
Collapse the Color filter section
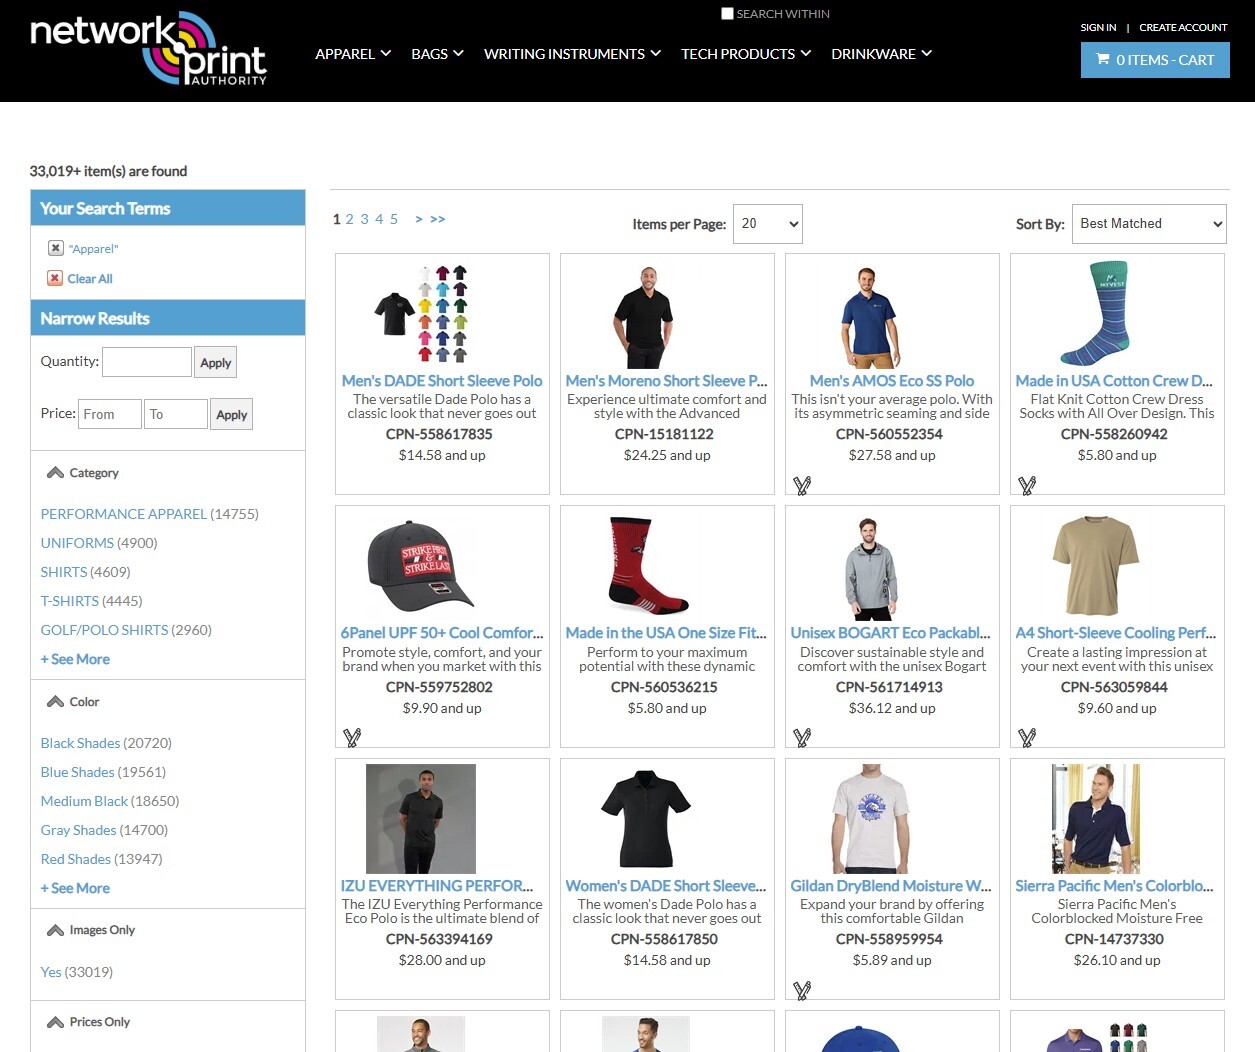point(56,702)
